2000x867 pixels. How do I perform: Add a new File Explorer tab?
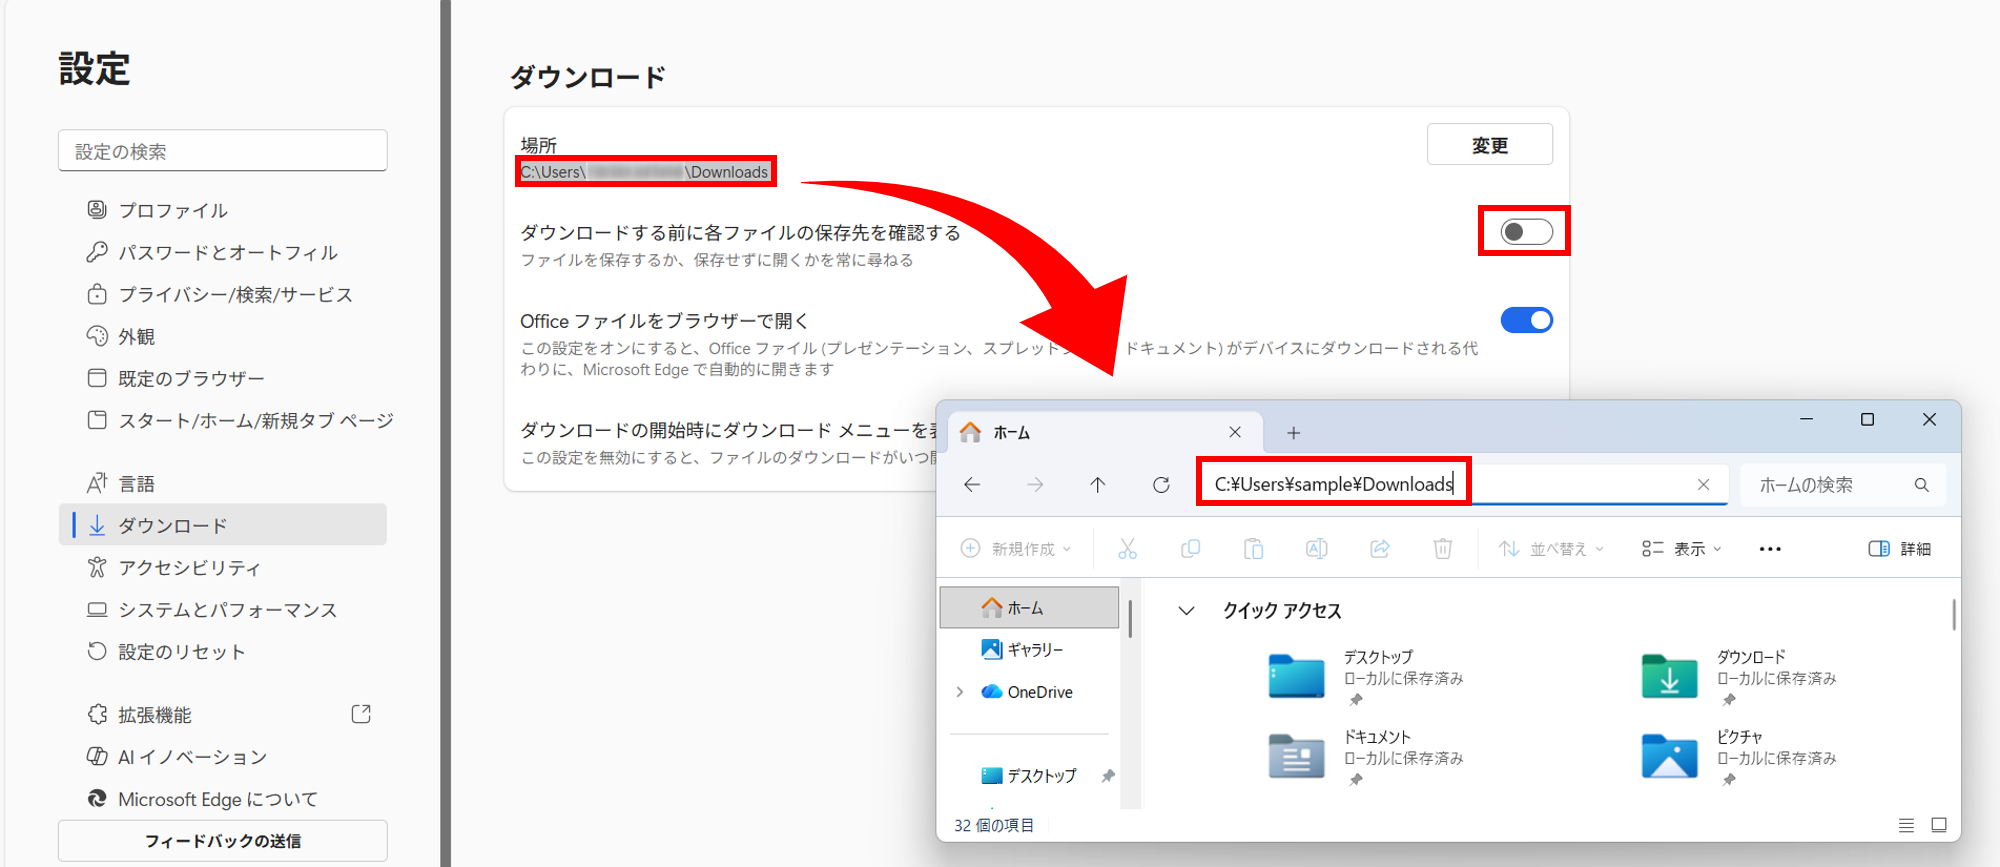(1293, 433)
